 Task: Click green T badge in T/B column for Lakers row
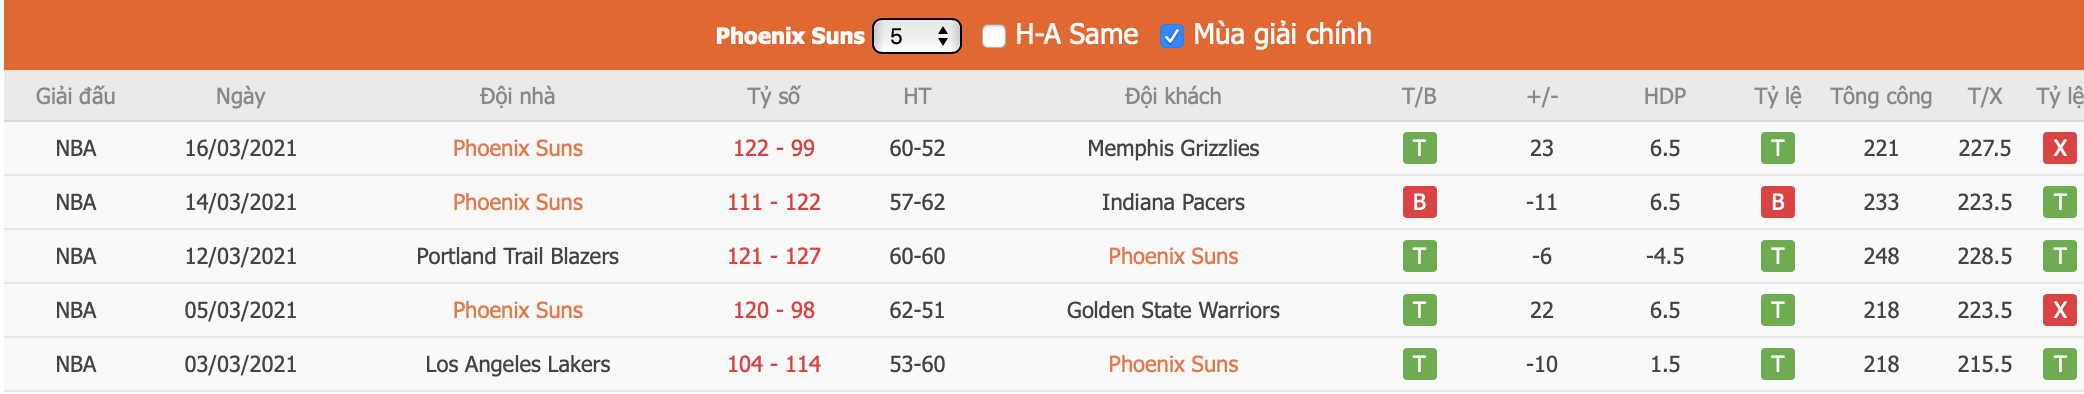coord(1419,364)
